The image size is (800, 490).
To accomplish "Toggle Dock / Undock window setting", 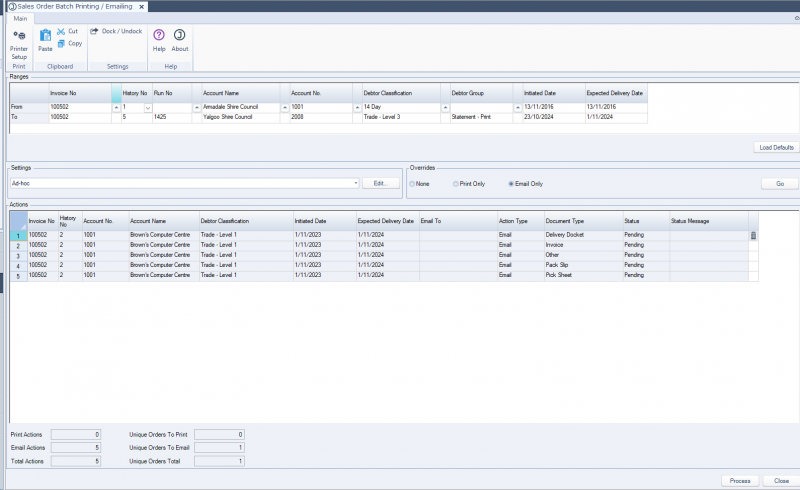I will (116, 31).
